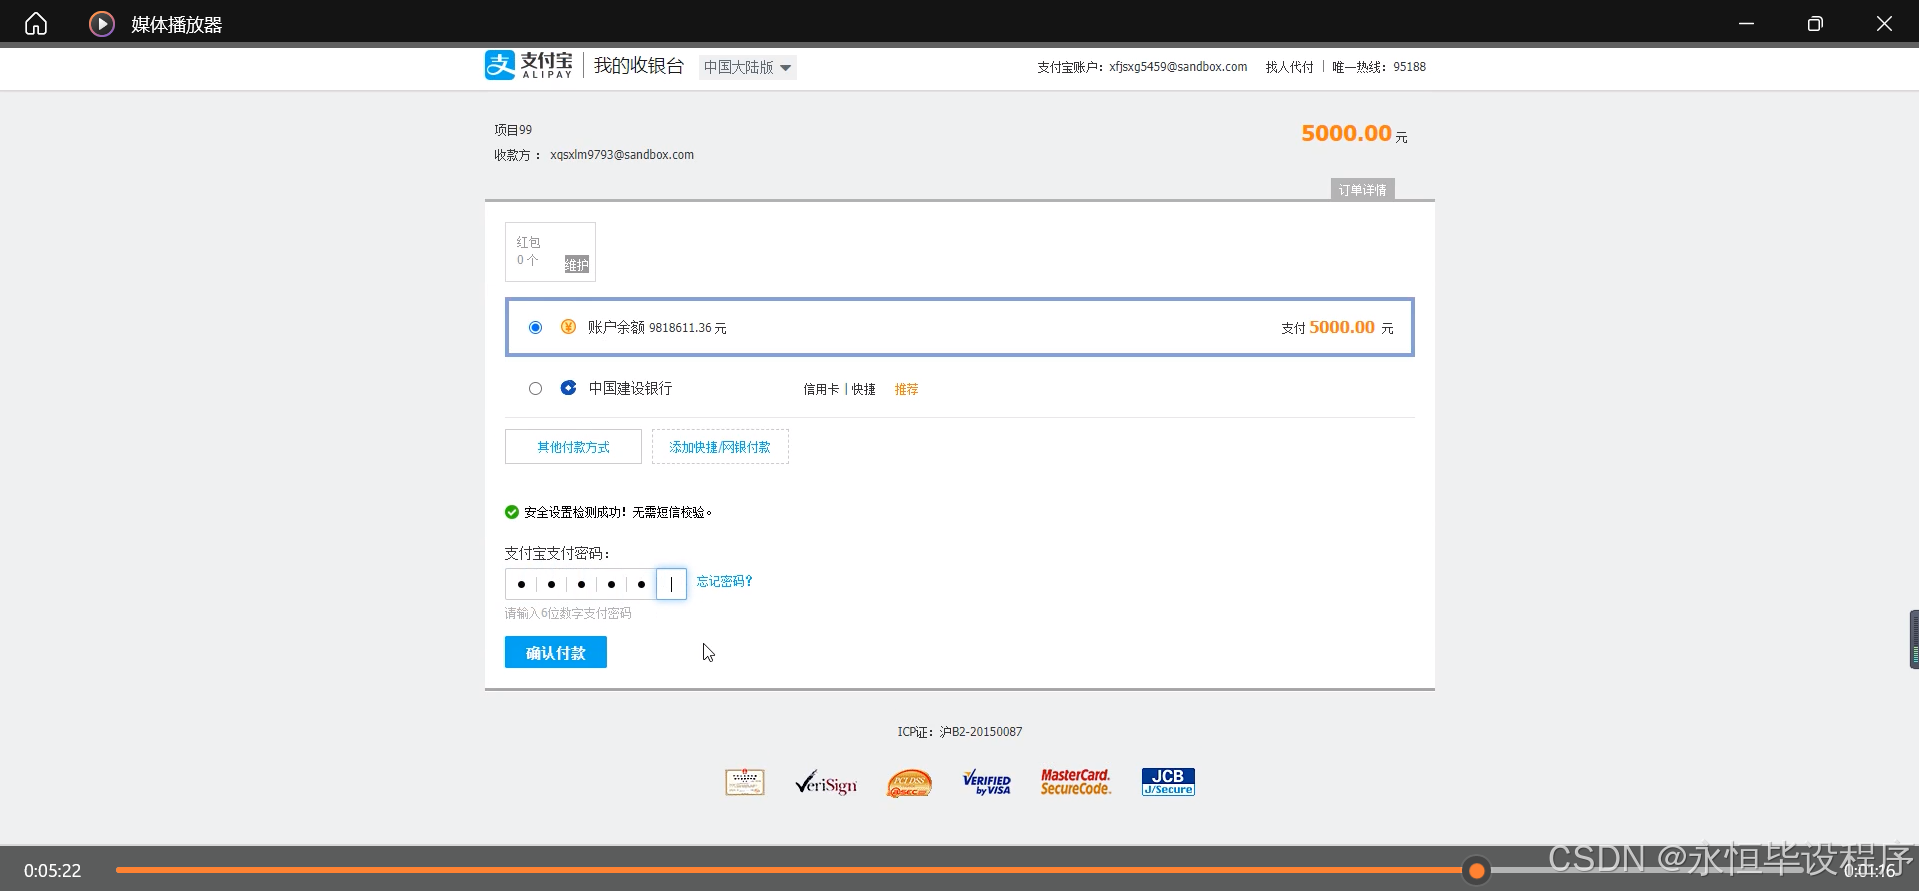1919x891 pixels.
Task: Click the 0:05:22 elapsed time label
Action: (52, 871)
